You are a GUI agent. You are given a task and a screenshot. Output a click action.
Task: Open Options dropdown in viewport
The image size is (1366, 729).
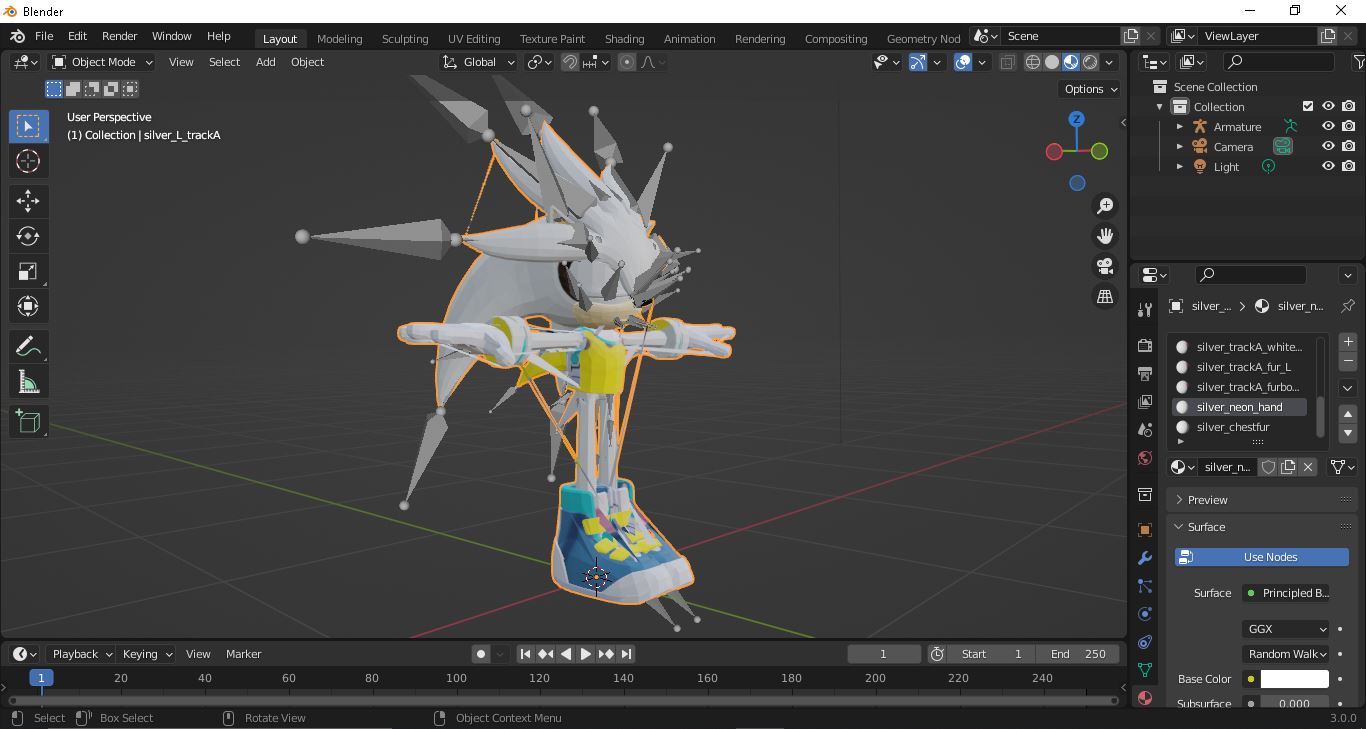pyautogui.click(x=1091, y=89)
